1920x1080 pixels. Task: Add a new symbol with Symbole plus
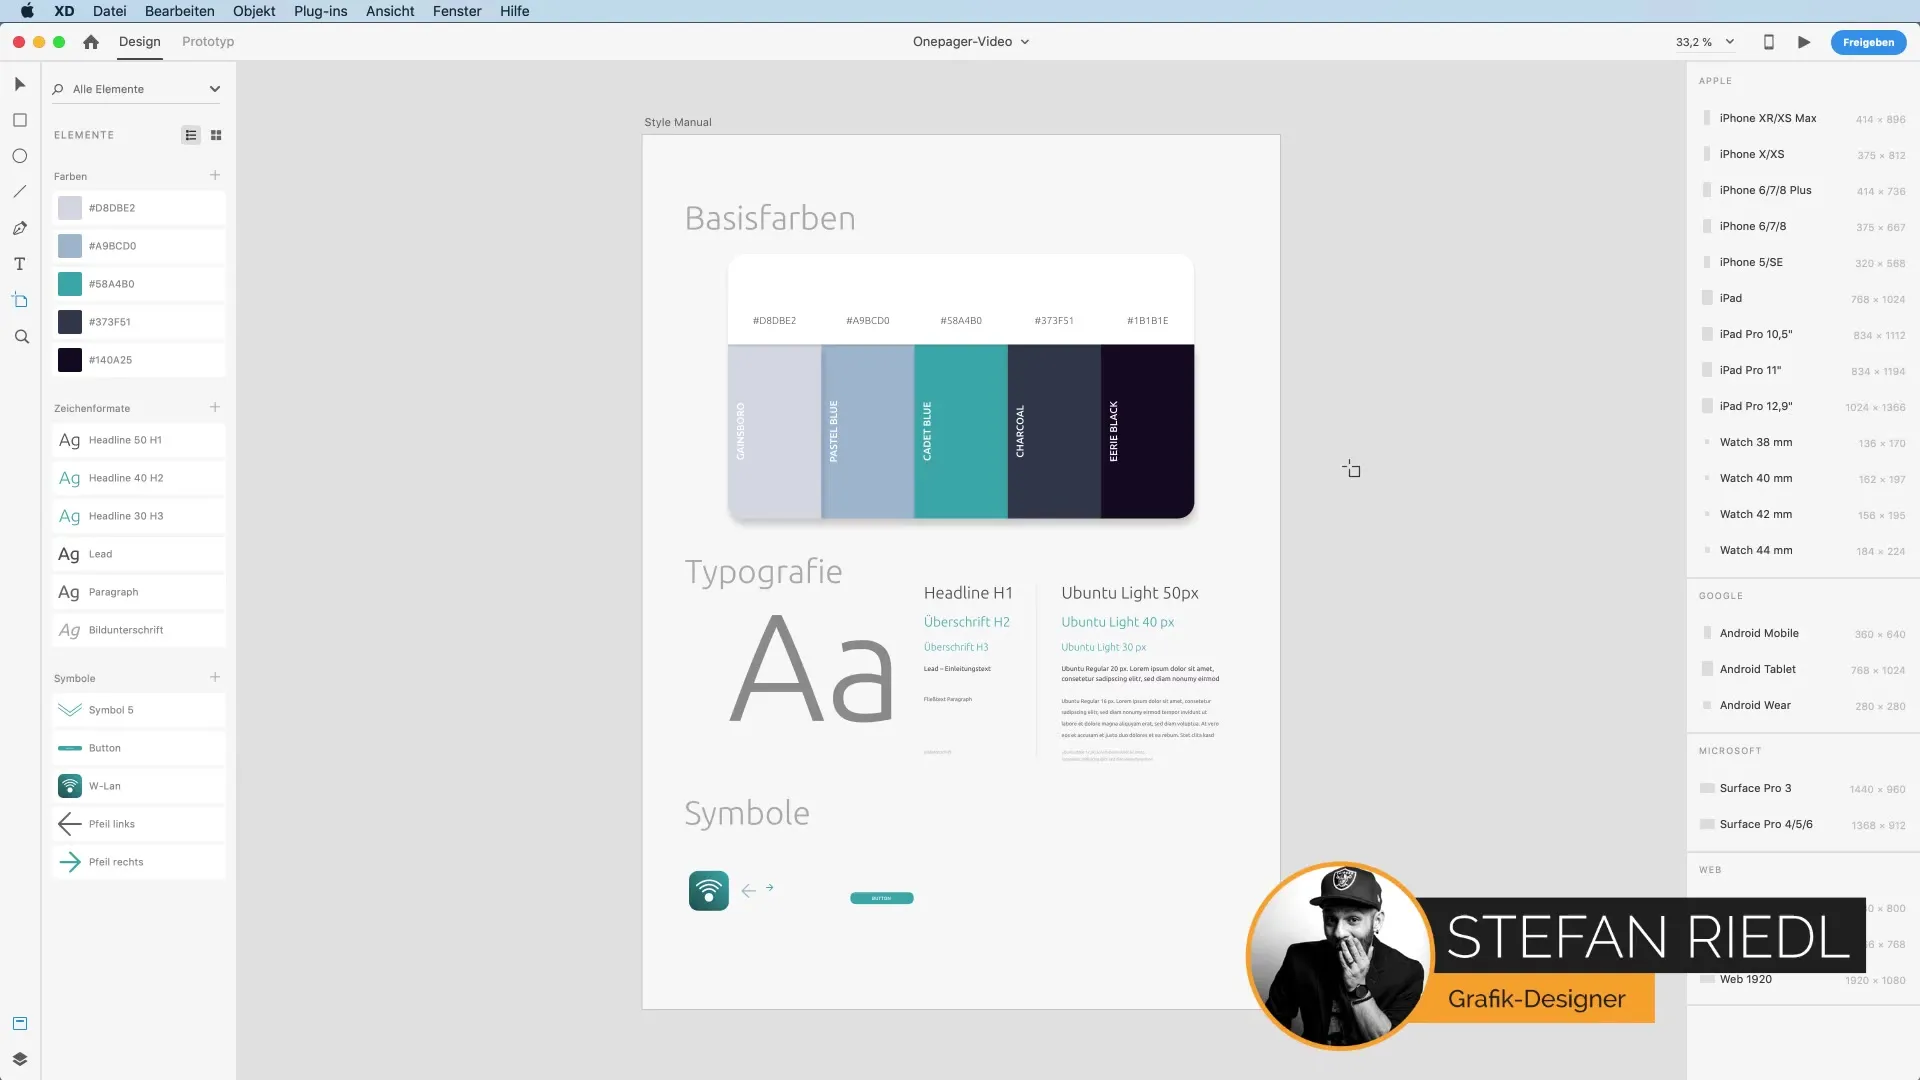[x=215, y=677]
